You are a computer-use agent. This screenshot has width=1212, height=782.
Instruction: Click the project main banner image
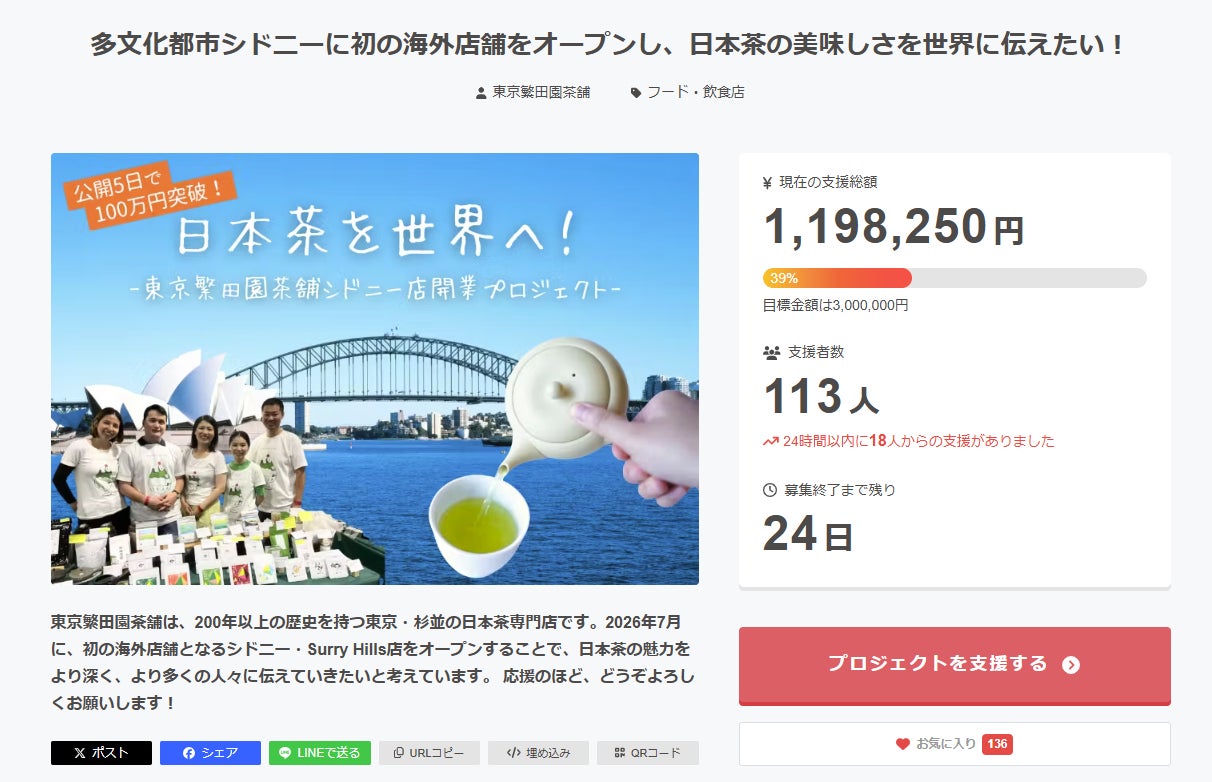[375, 368]
